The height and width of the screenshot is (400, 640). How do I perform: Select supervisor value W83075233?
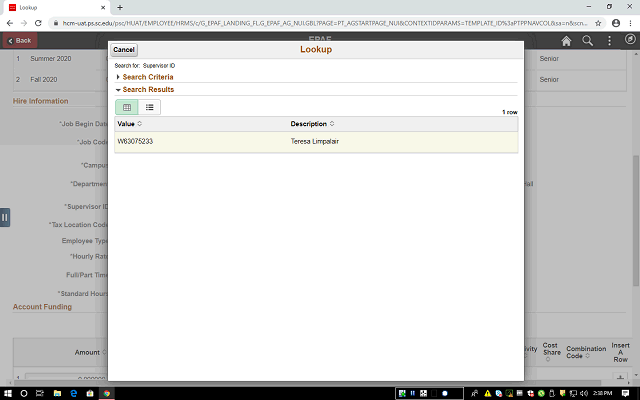tap(135, 141)
